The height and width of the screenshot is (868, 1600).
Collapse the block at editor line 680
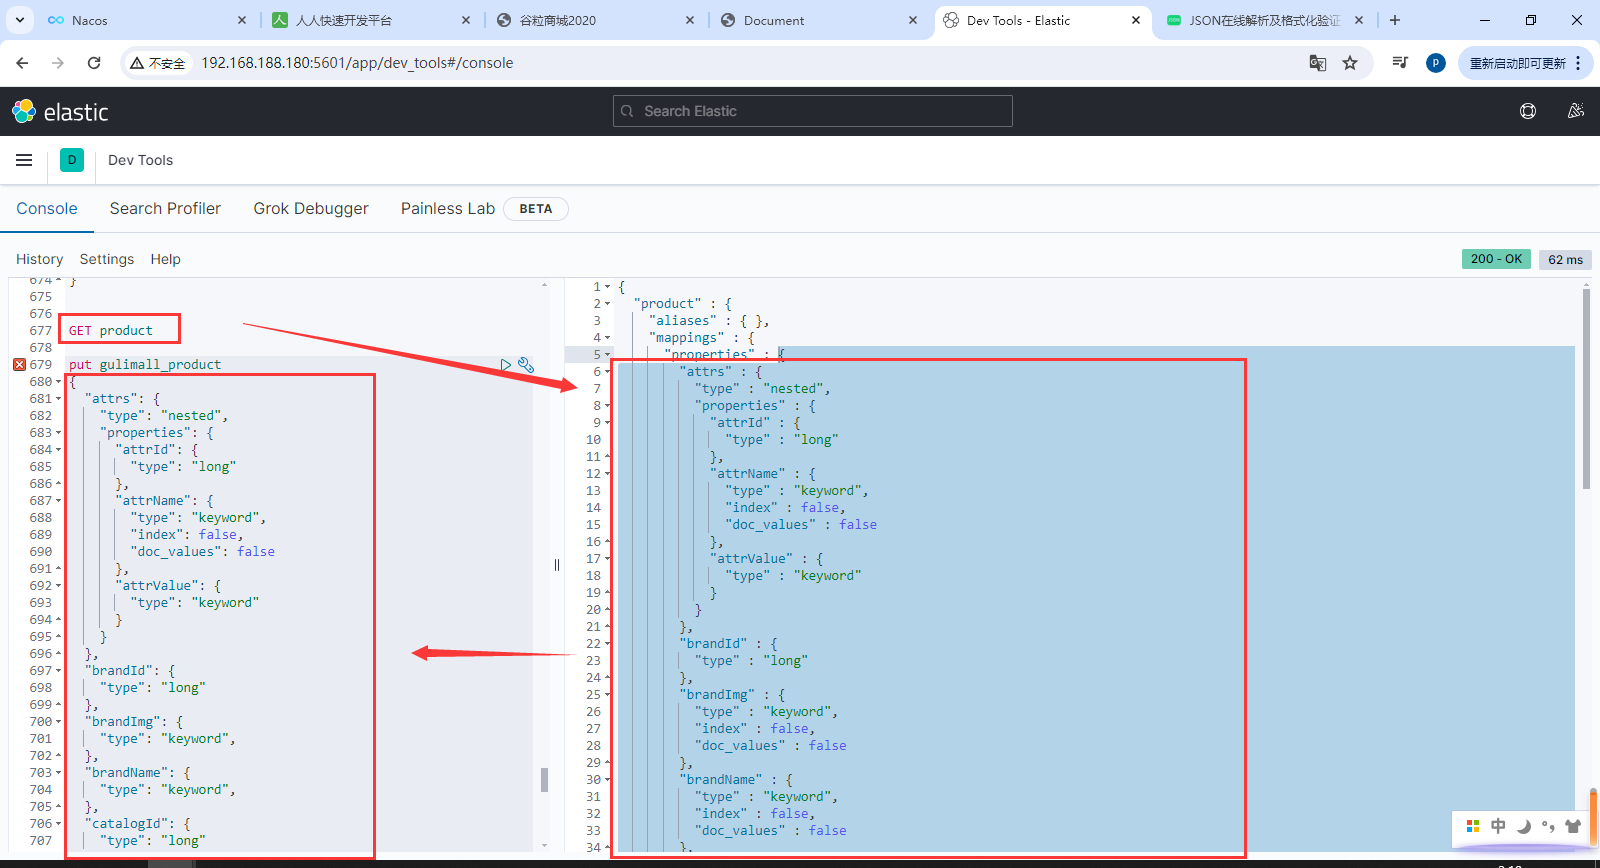(x=58, y=382)
